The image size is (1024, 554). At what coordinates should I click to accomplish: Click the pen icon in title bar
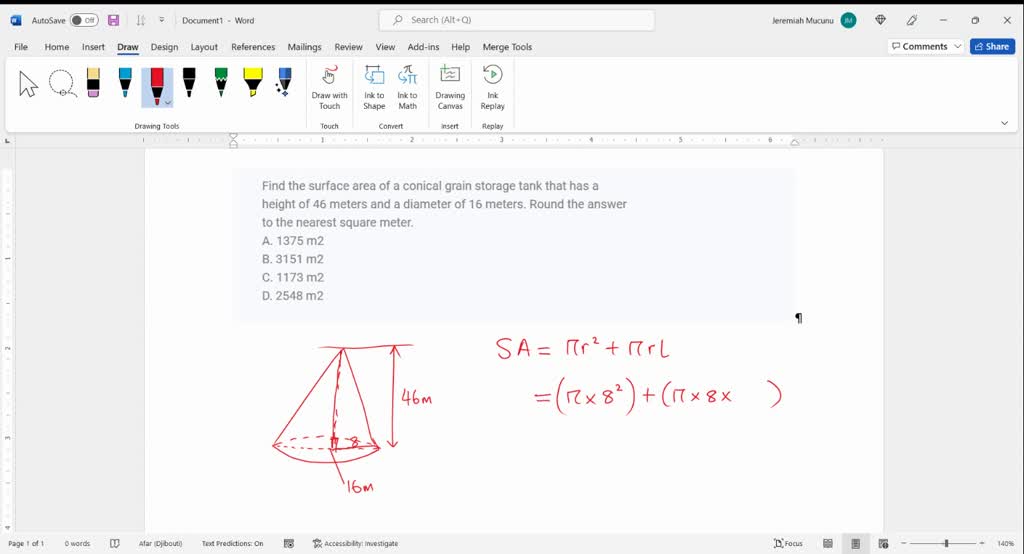[912, 20]
